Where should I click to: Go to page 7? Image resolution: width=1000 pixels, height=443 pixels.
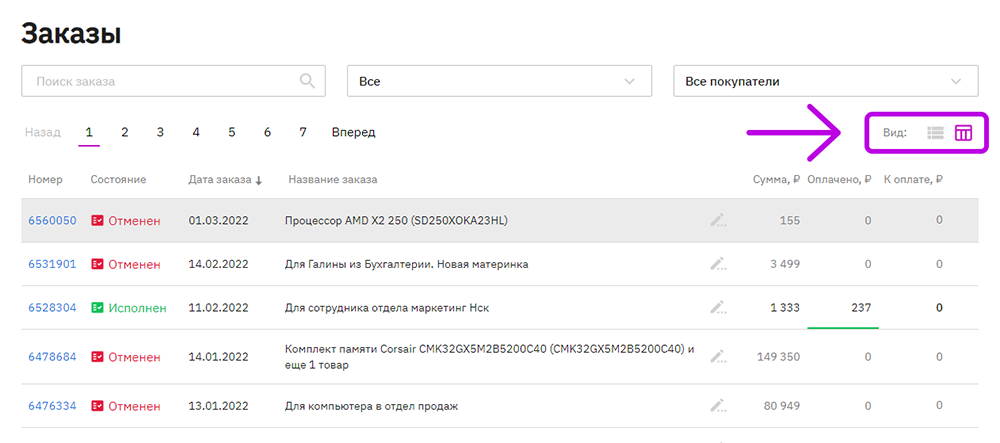tap(302, 133)
